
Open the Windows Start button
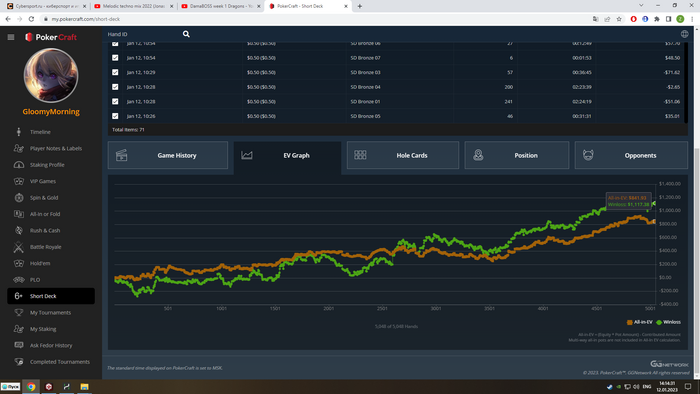(10, 386)
